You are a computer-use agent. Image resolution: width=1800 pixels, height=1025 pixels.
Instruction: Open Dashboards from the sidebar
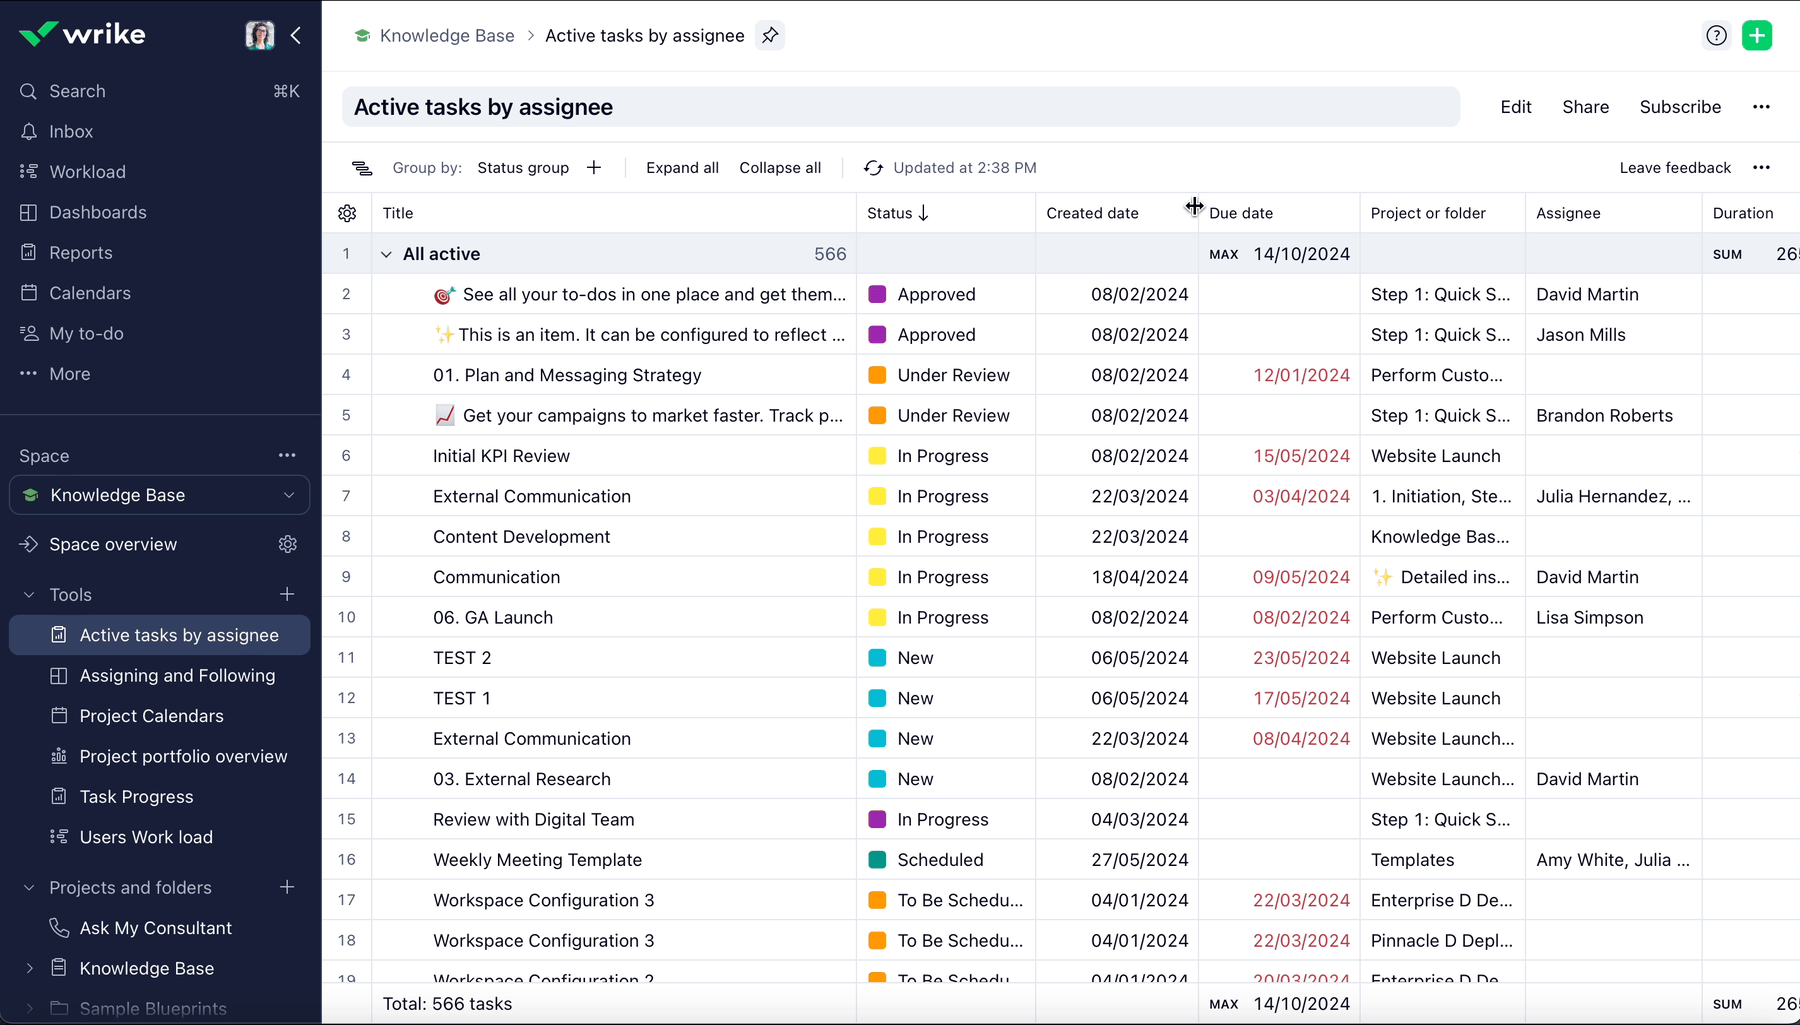(x=97, y=212)
